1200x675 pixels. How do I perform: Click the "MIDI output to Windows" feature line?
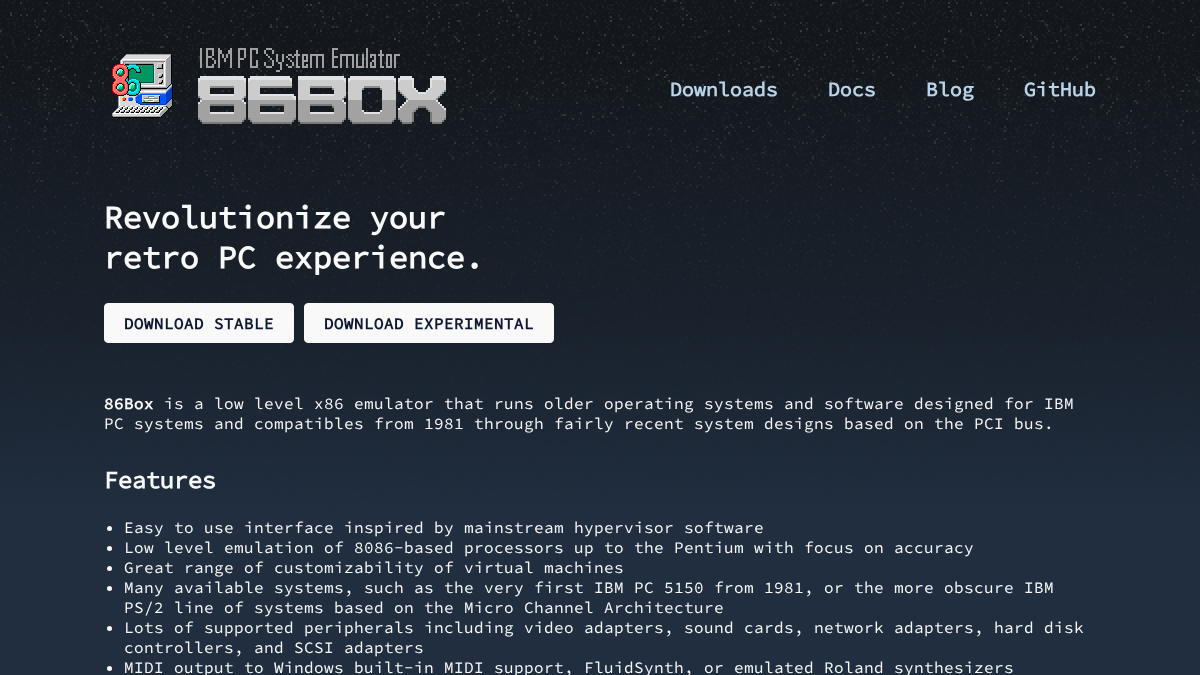click(568, 667)
